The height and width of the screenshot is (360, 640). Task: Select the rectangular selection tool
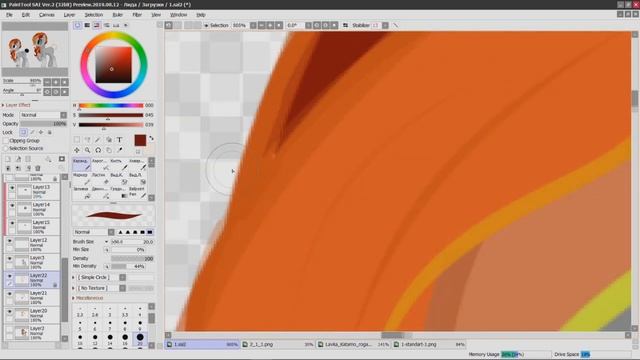pos(77,140)
